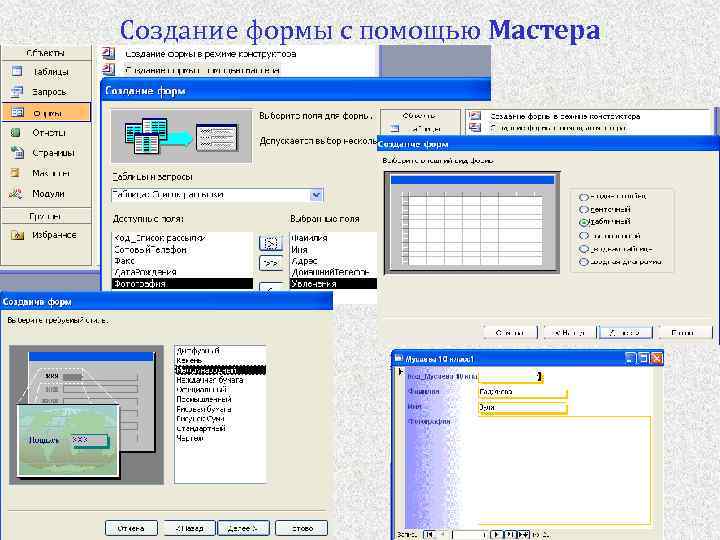Choose 'Международный' style in the style list

[x=220, y=370]
